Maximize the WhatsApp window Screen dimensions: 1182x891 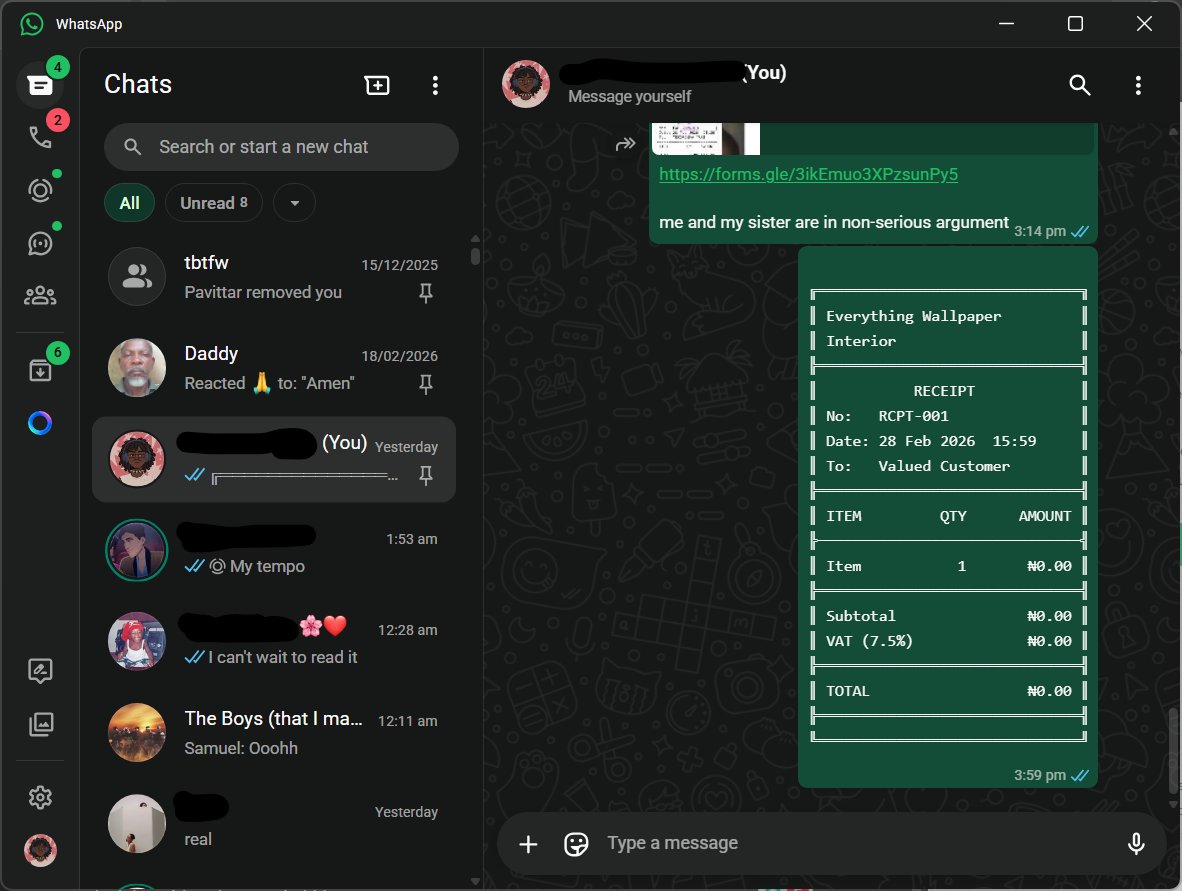tap(1075, 24)
